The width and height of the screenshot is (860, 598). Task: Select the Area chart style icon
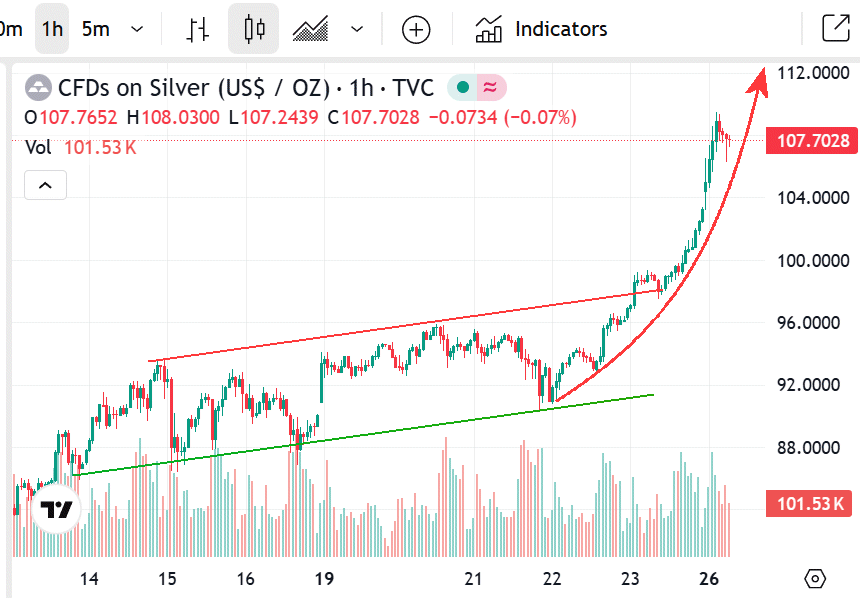pos(311,29)
